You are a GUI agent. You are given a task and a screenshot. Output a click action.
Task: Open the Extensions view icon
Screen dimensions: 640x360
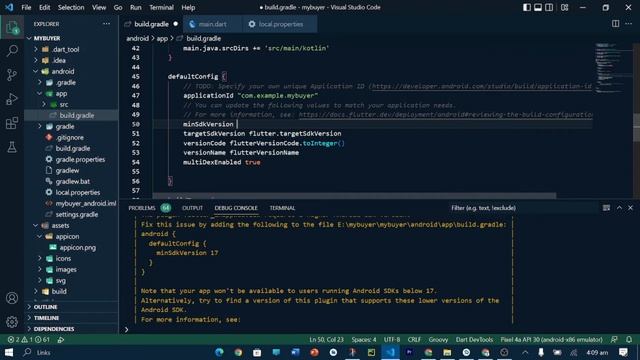tap(12, 123)
